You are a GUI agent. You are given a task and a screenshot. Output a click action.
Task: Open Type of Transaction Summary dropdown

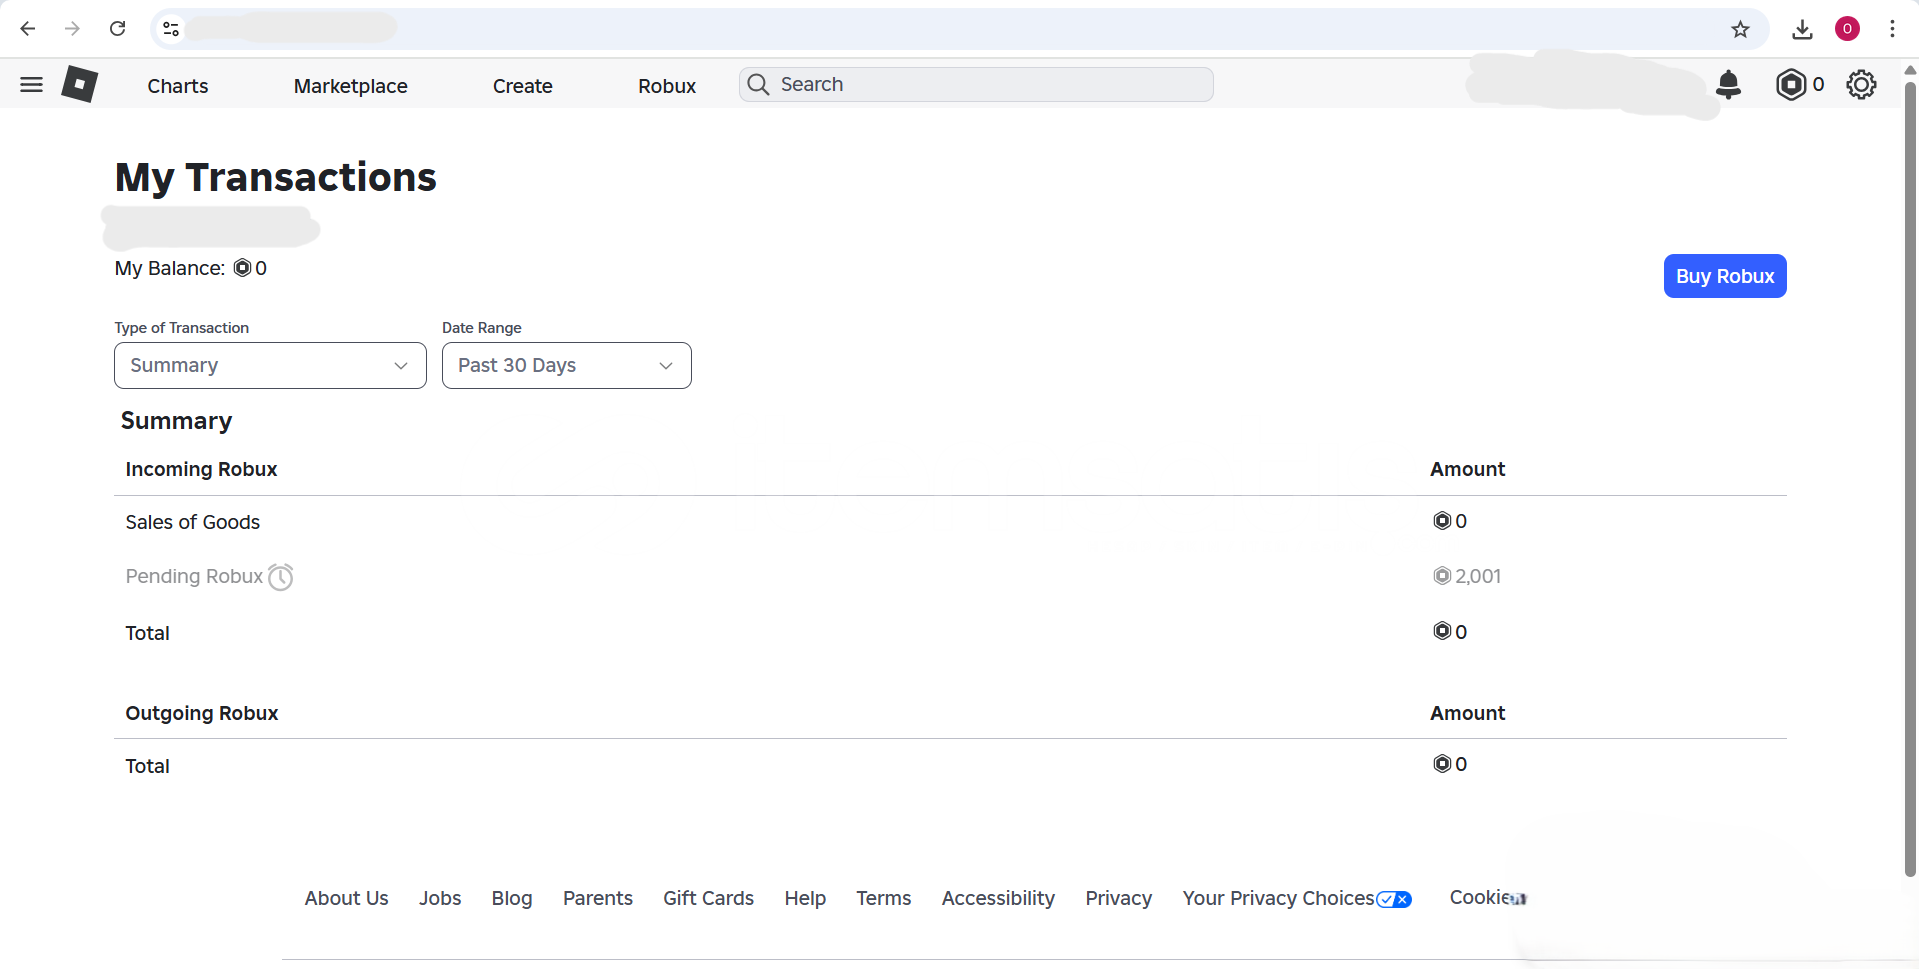coord(270,366)
